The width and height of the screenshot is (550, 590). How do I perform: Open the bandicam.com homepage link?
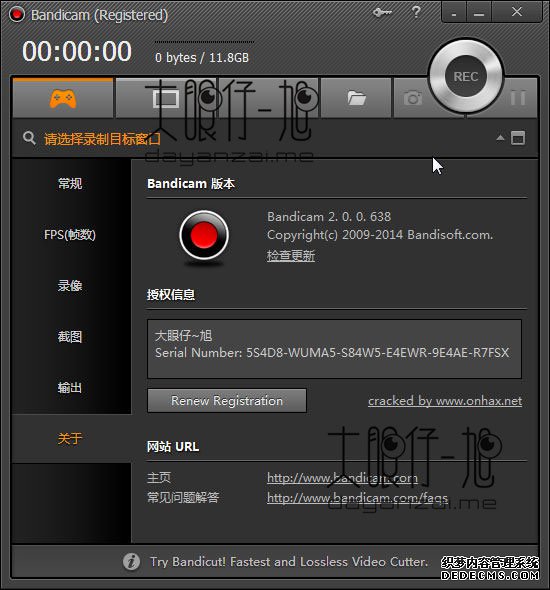[342, 478]
